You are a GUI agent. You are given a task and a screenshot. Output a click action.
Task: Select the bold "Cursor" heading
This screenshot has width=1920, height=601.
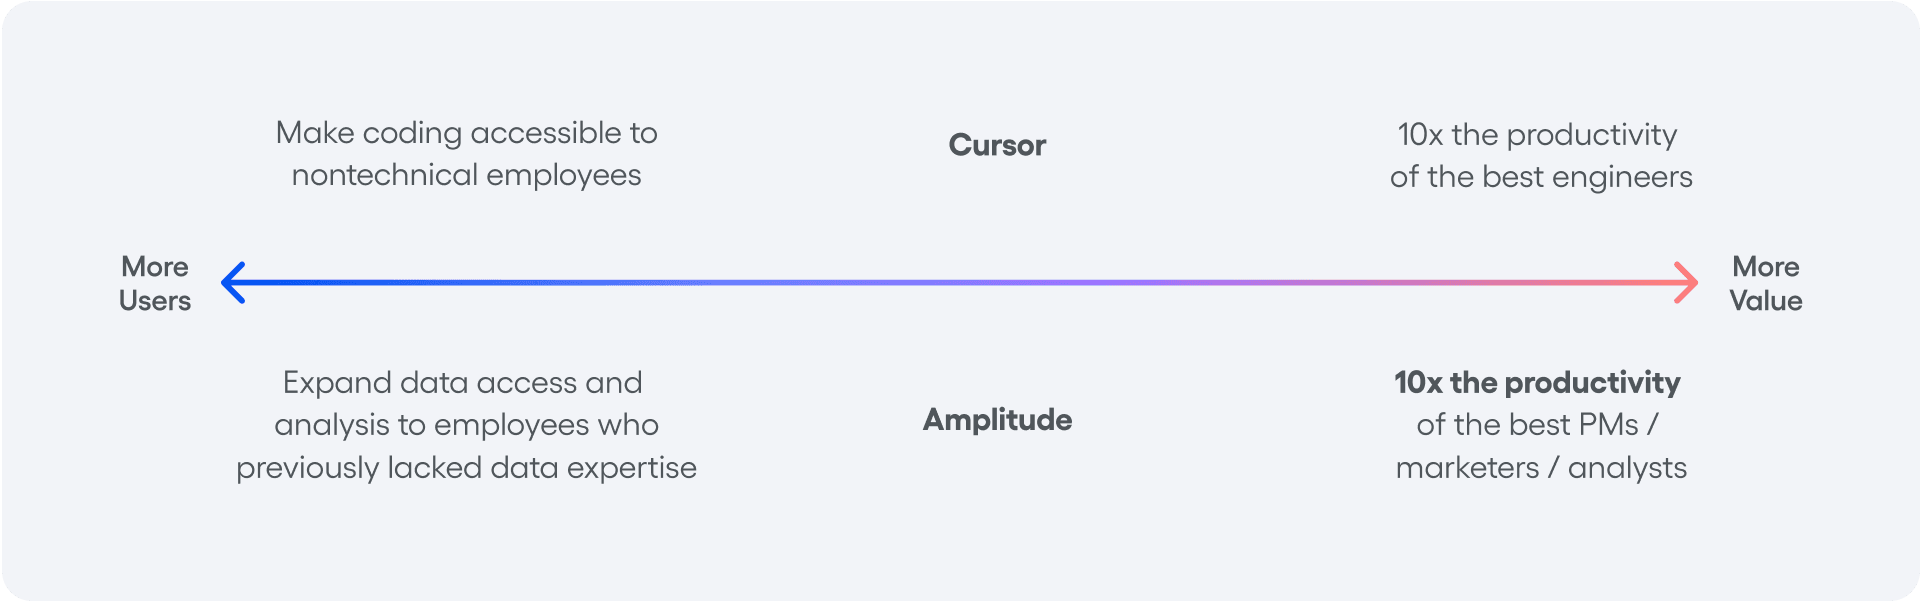click(997, 146)
